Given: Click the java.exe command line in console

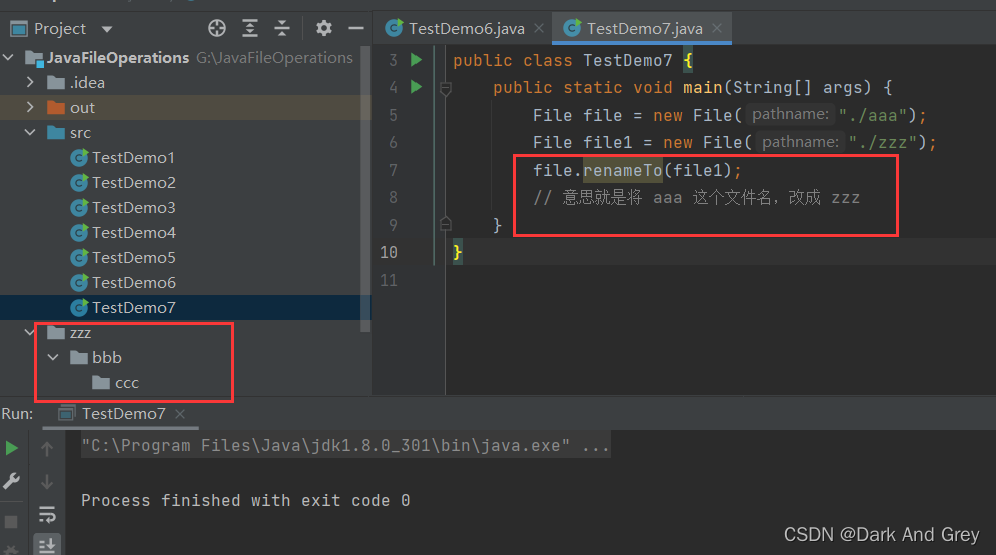Looking at the screenshot, I should point(345,445).
